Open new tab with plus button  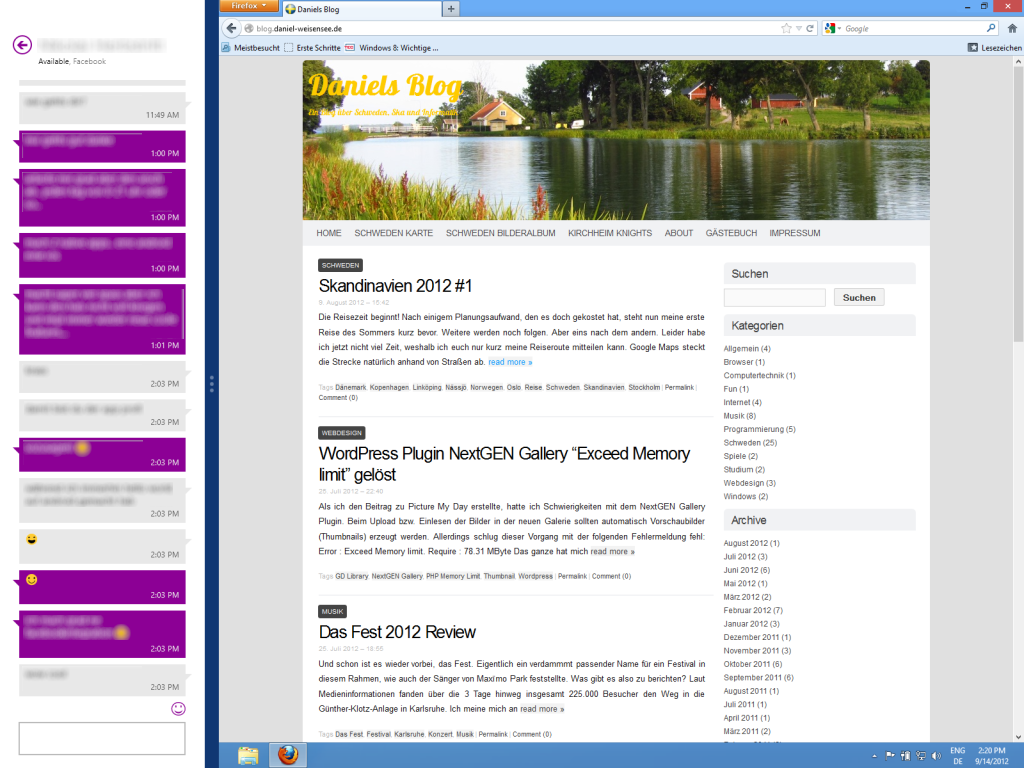pos(451,9)
